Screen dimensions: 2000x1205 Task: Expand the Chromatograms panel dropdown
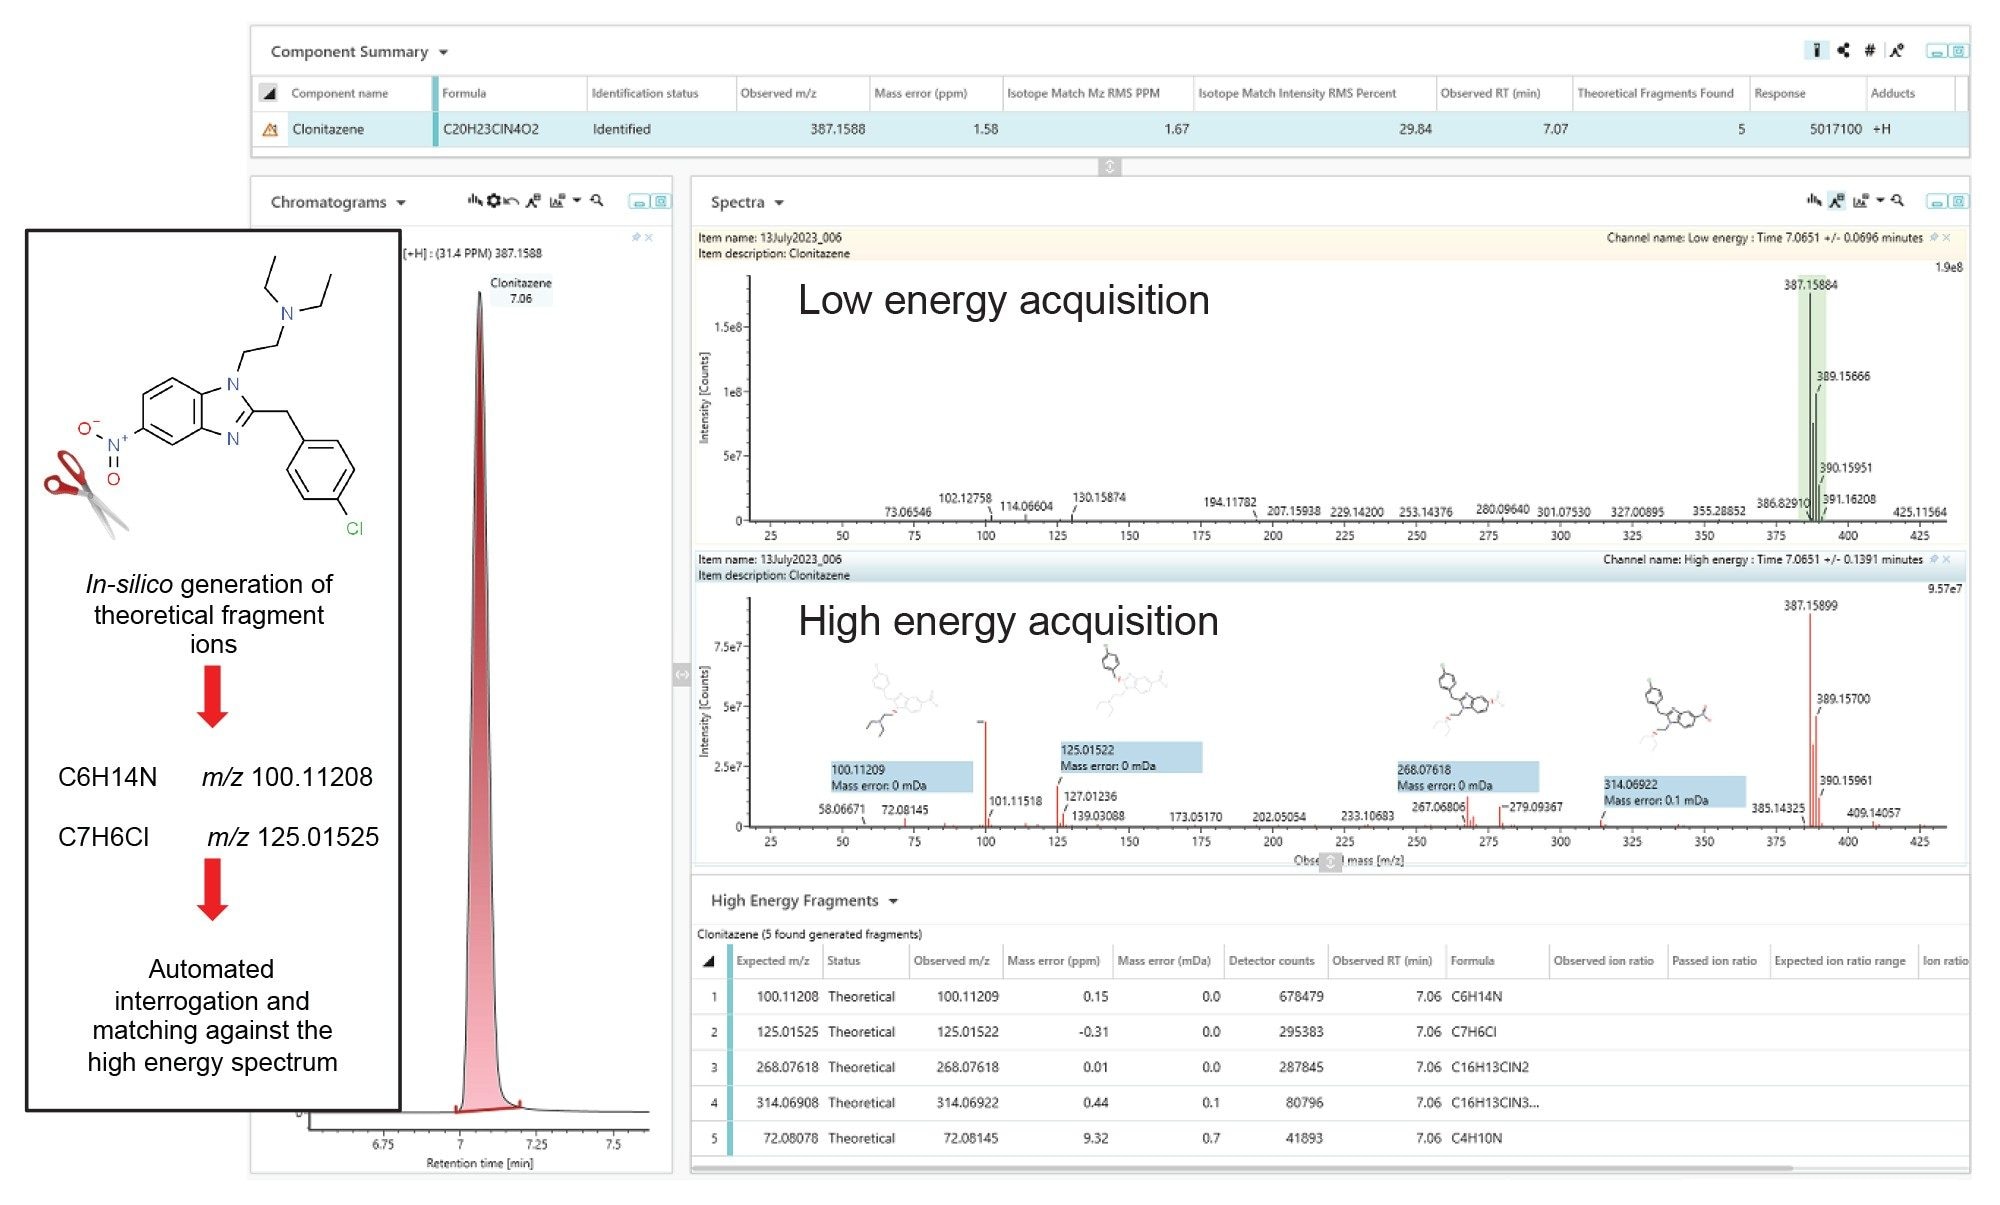401,202
